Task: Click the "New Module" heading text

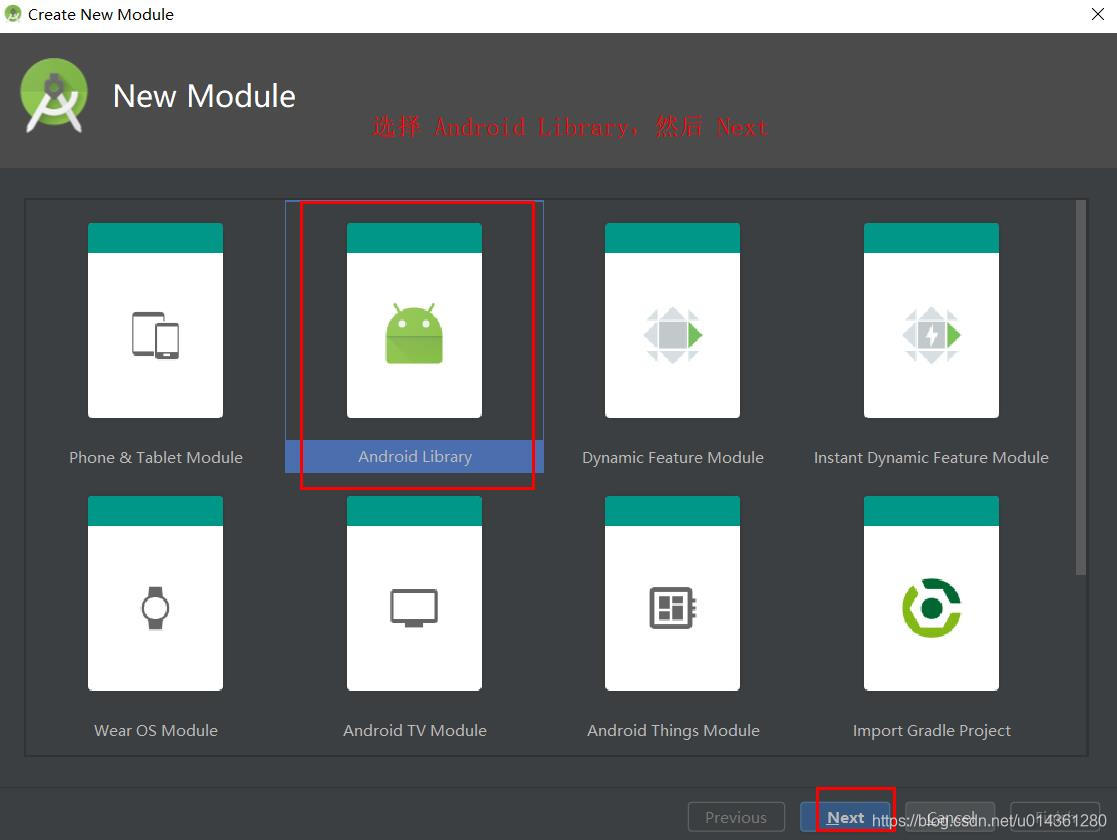Action: 204,96
